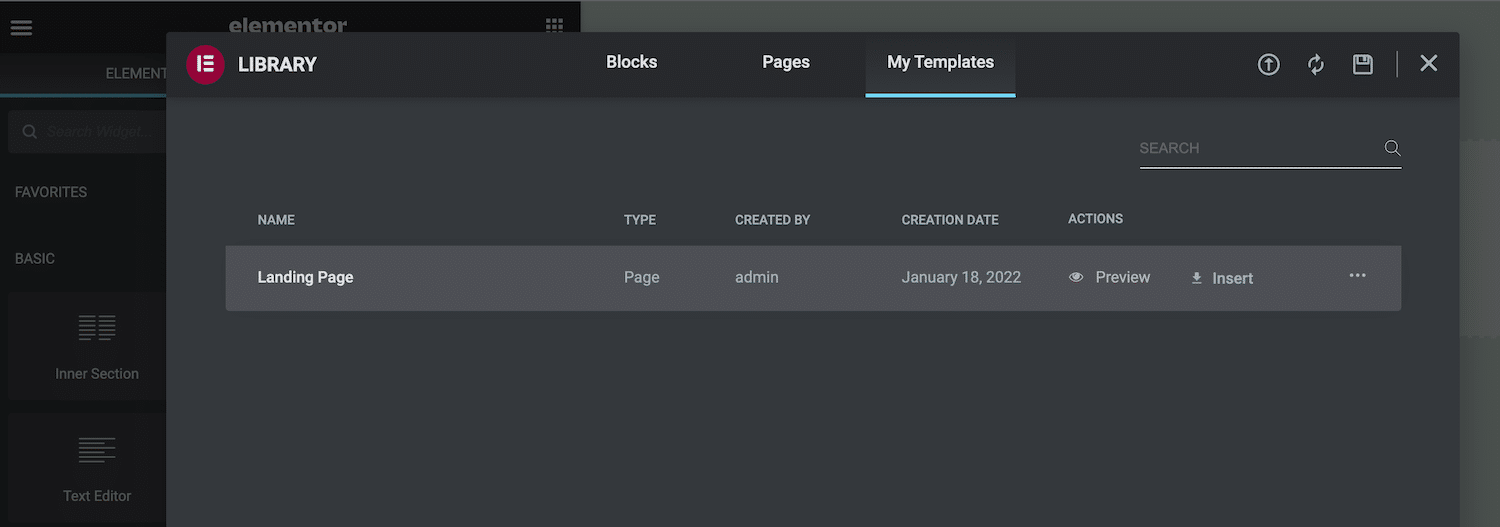Collapse the Basic widget category
The width and height of the screenshot is (1500, 527).
[35, 258]
